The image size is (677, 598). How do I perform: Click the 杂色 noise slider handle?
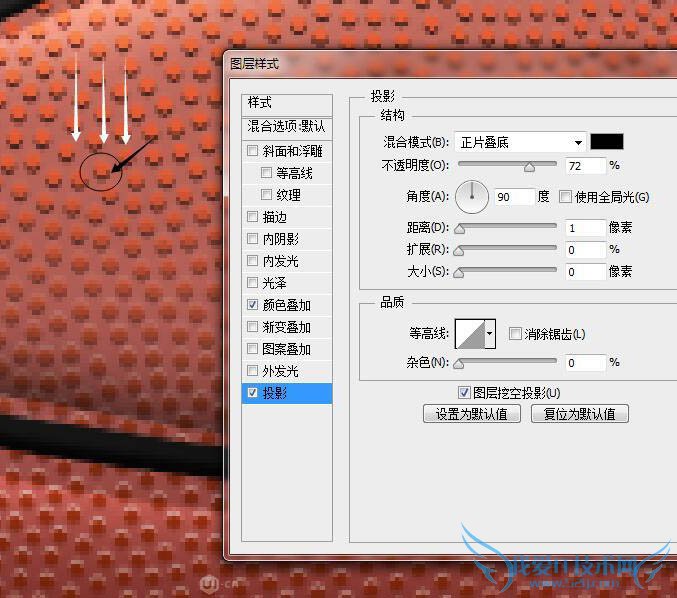tap(460, 366)
